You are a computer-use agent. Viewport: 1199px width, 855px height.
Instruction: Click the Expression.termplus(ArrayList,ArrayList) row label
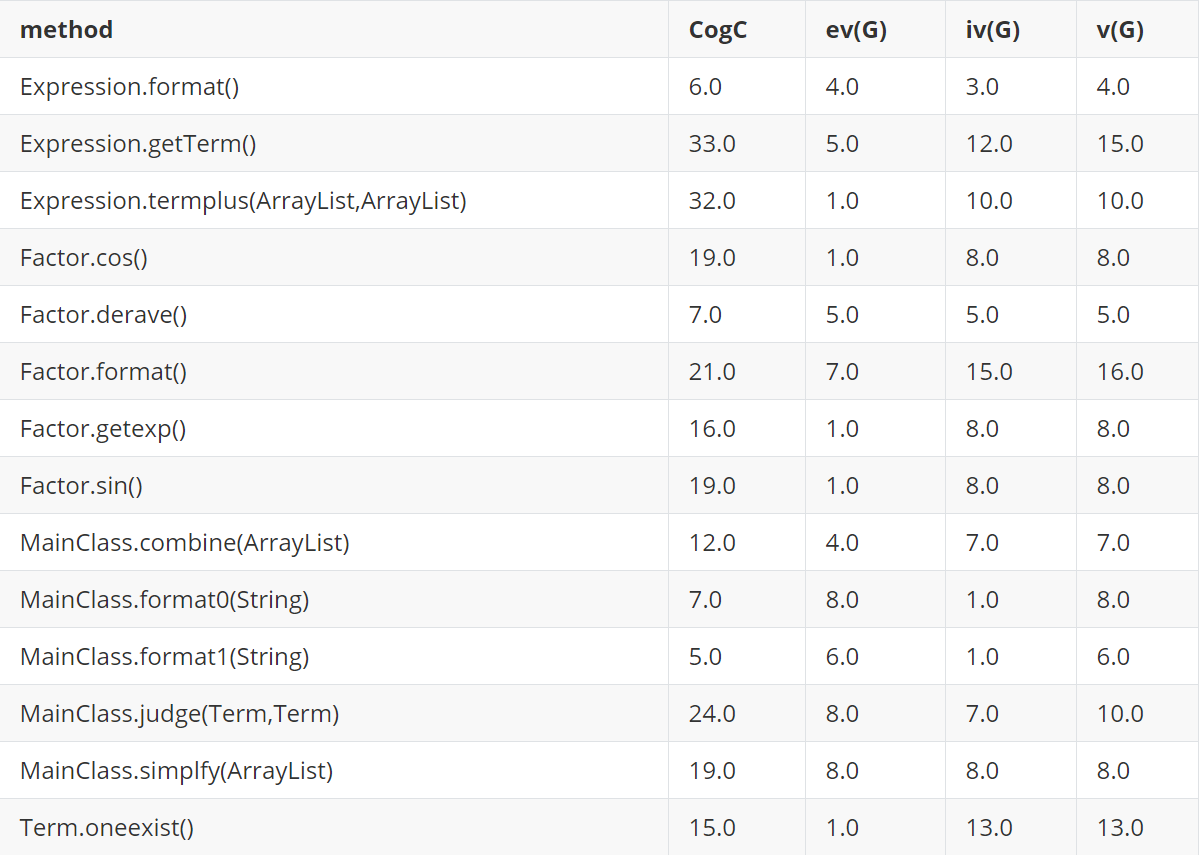[x=243, y=201]
